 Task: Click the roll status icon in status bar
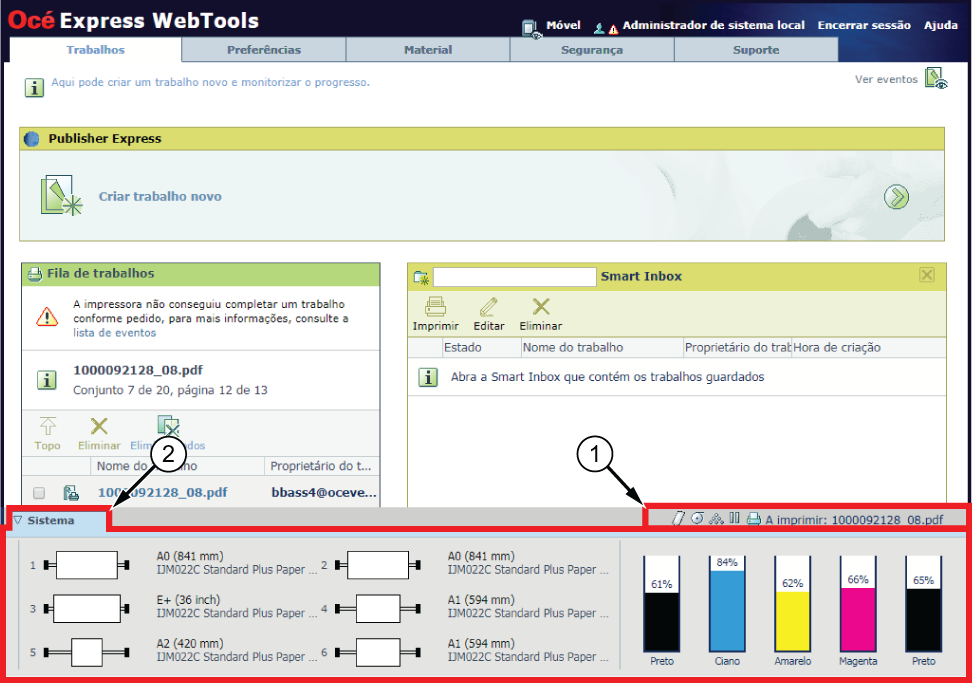697,518
